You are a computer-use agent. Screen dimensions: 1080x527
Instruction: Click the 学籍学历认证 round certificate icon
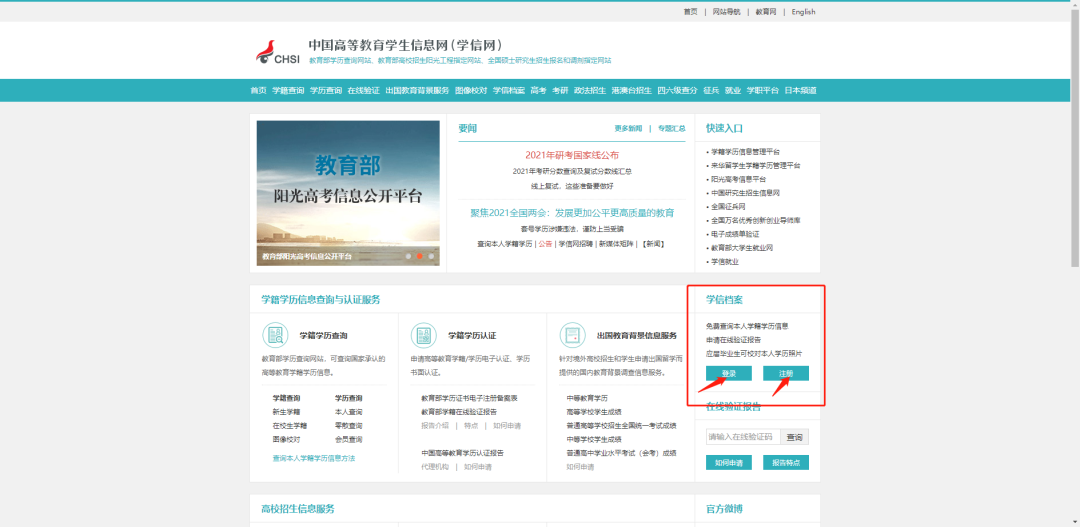click(424, 335)
